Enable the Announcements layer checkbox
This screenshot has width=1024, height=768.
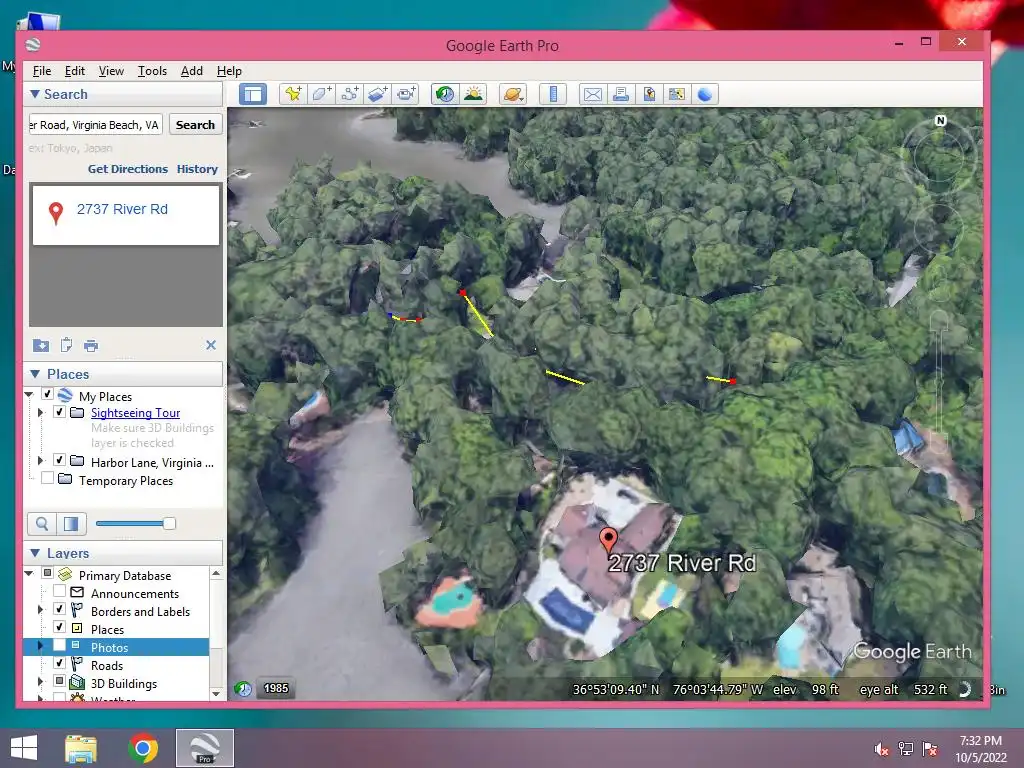[x=59, y=591]
